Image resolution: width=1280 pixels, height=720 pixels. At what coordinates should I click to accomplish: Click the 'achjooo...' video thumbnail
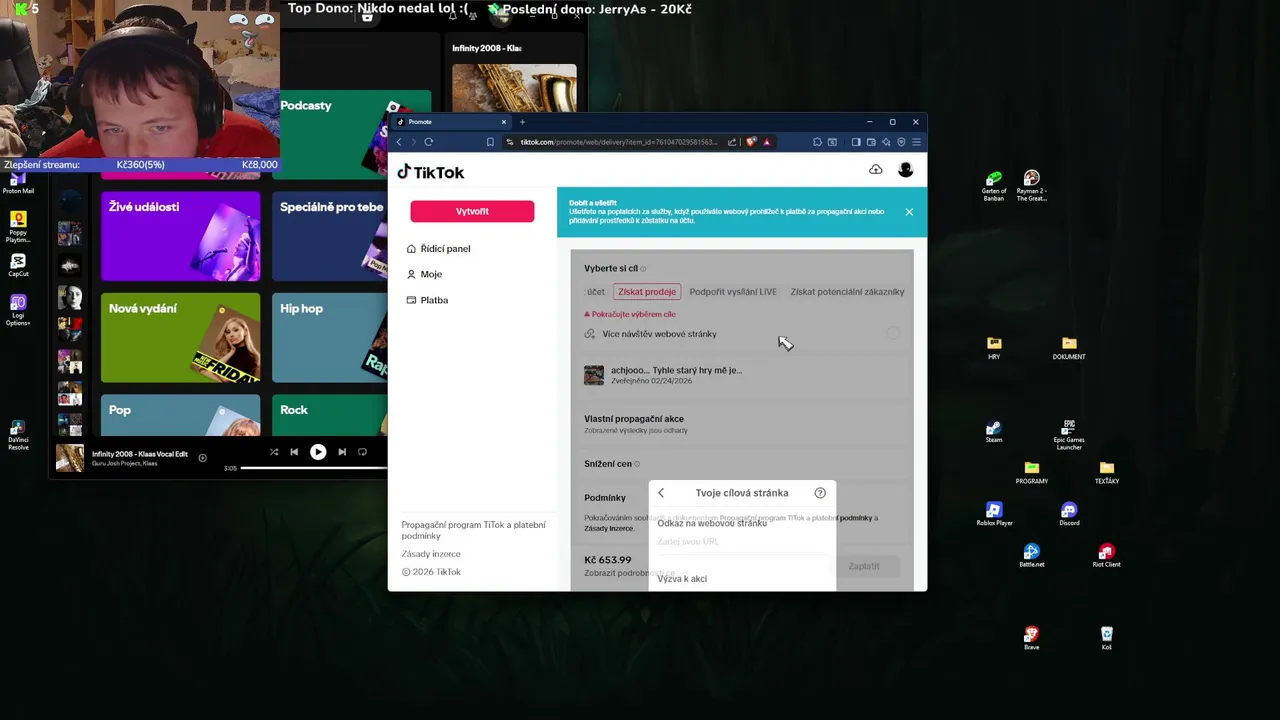pos(594,375)
